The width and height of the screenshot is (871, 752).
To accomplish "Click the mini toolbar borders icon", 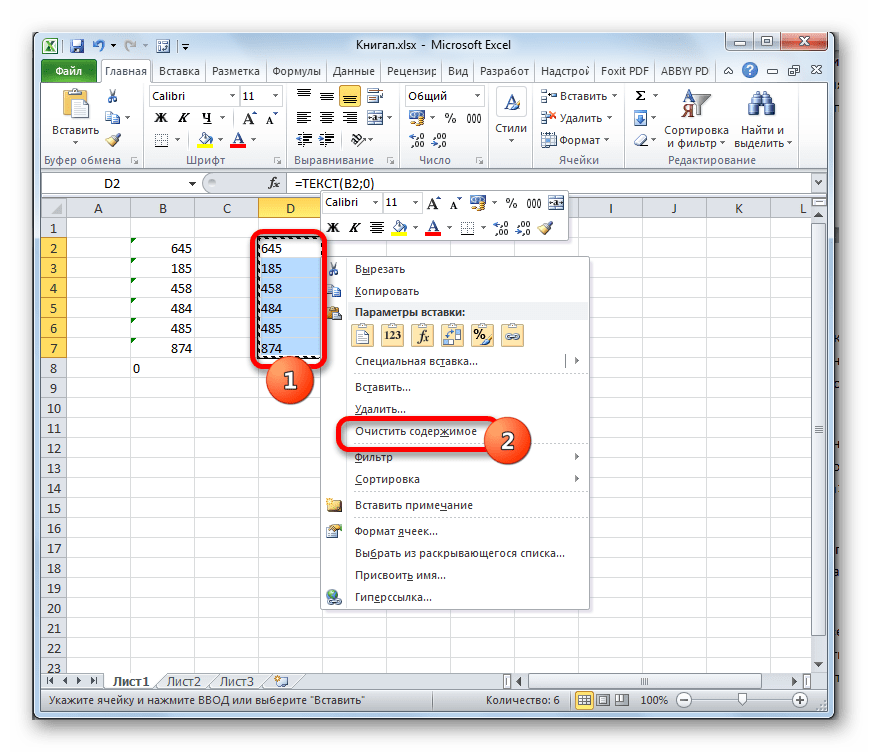I will pos(467,228).
